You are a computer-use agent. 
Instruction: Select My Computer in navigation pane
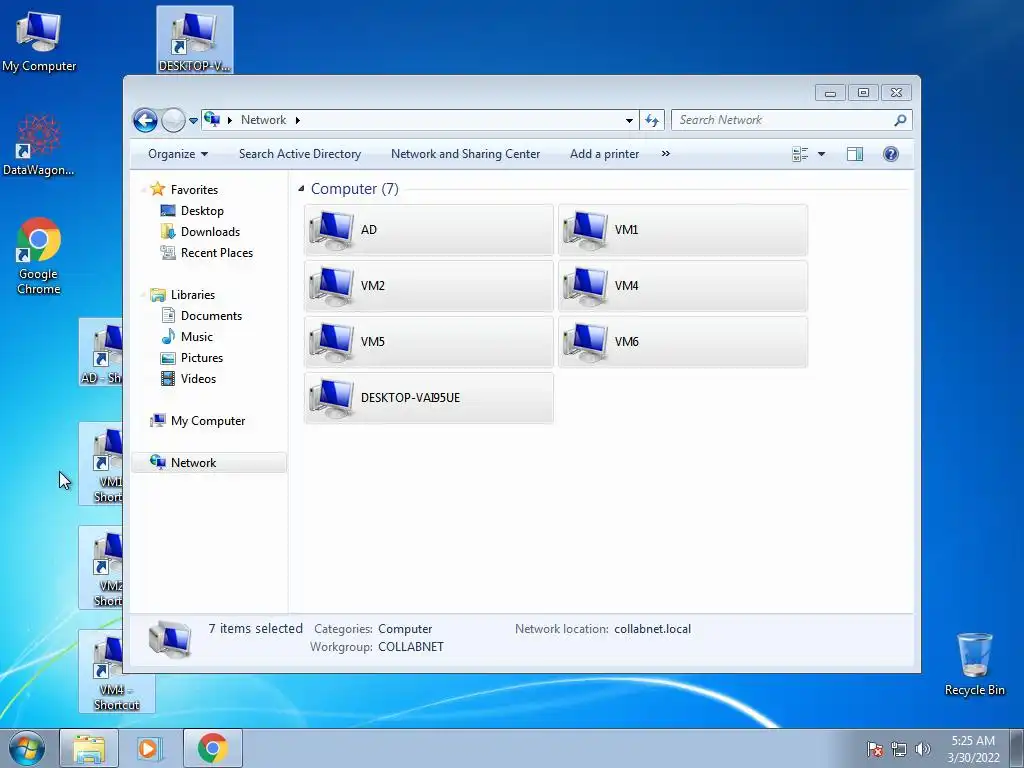point(208,421)
